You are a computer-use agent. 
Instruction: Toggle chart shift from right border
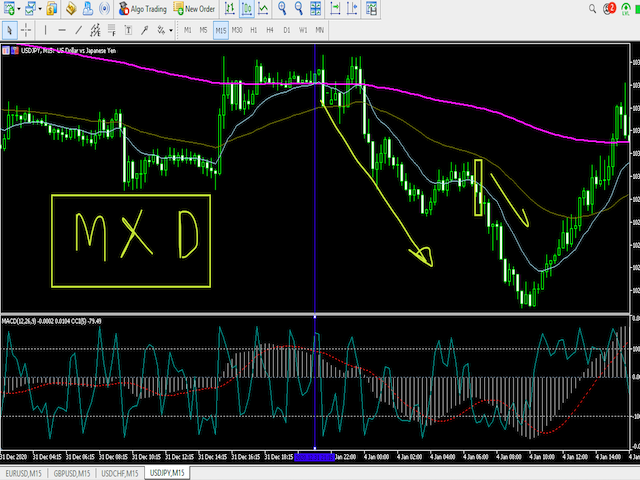coord(352,8)
